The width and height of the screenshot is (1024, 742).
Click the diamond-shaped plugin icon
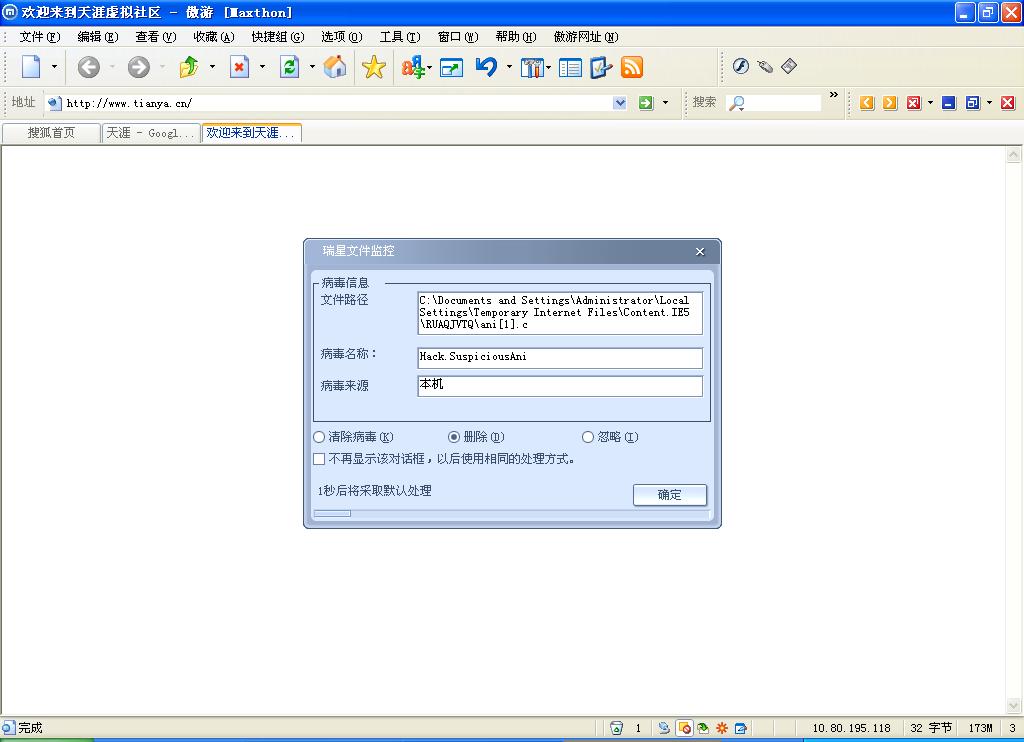[x=789, y=66]
